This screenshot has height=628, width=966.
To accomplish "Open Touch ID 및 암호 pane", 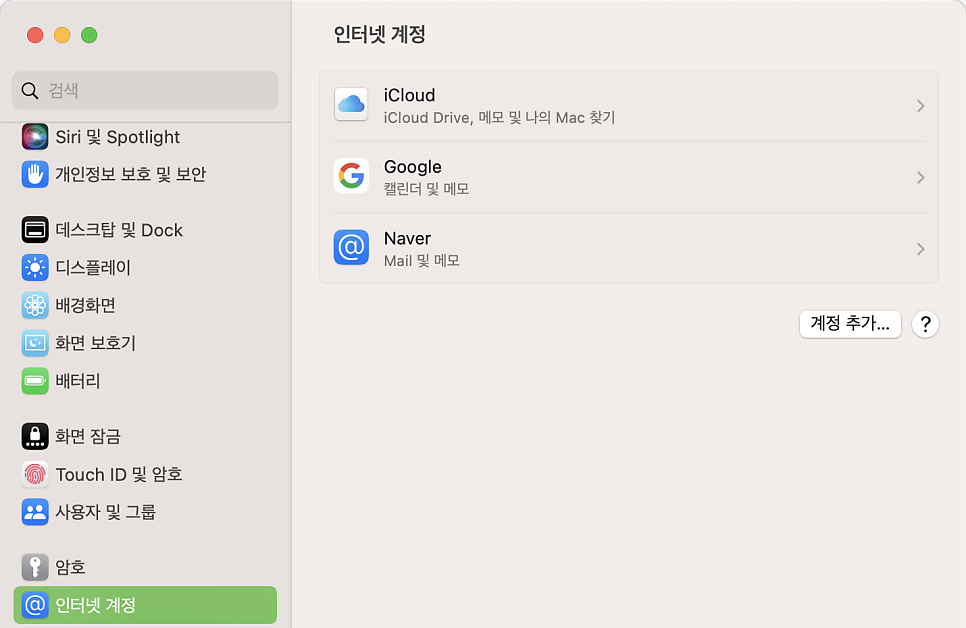I will [x=145, y=474].
